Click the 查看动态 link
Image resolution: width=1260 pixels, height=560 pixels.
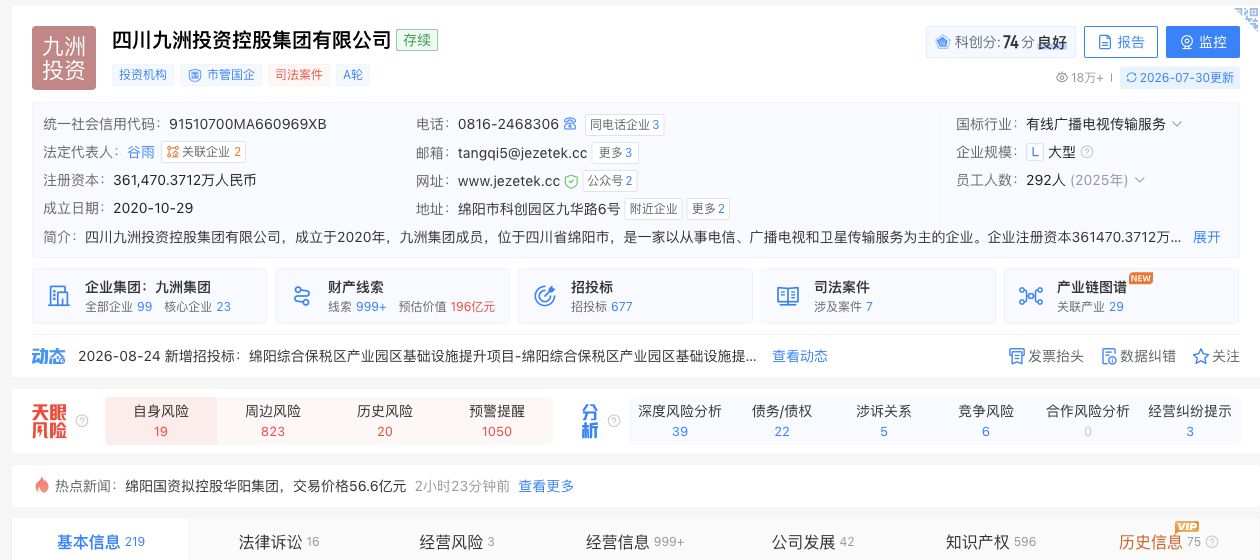click(800, 356)
